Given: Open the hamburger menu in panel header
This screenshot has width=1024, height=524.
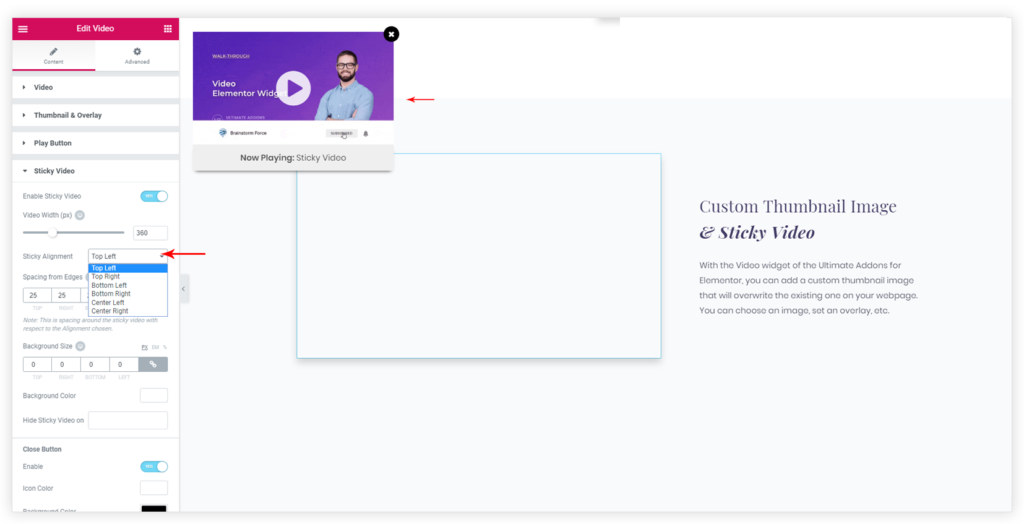Looking at the screenshot, I should (x=23, y=29).
